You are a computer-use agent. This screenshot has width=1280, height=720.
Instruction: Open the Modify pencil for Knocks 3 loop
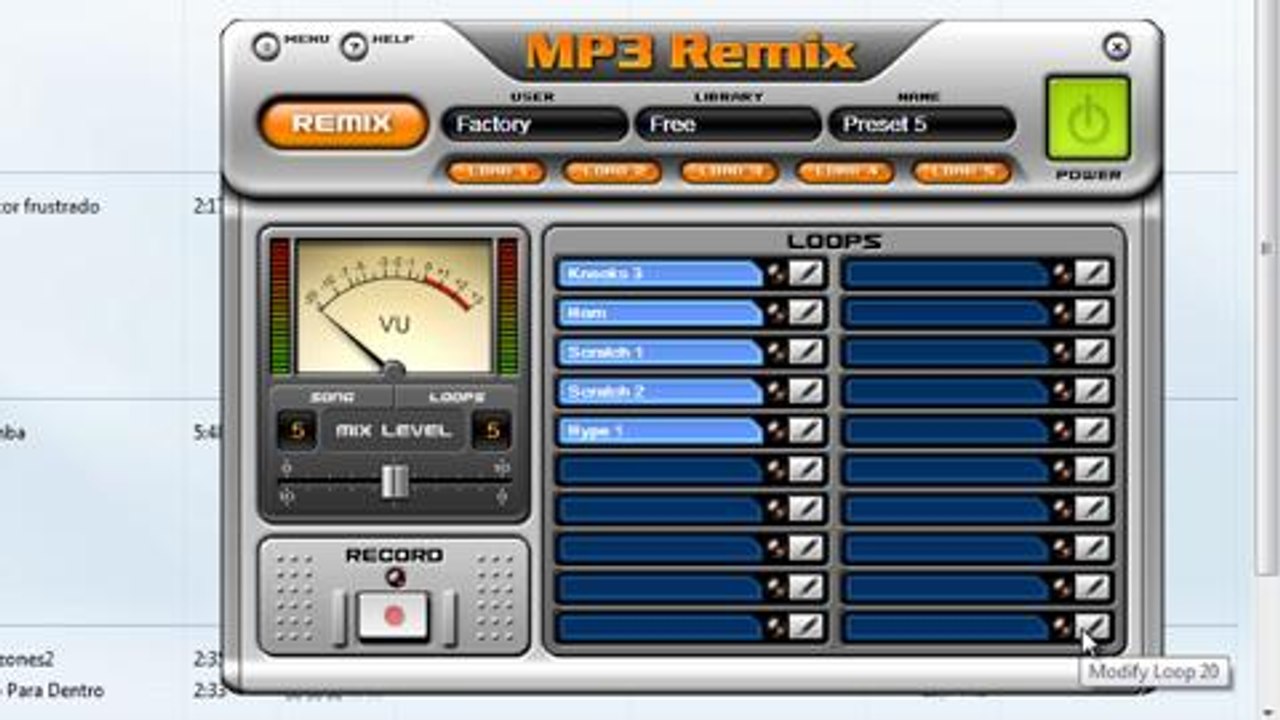click(x=806, y=273)
